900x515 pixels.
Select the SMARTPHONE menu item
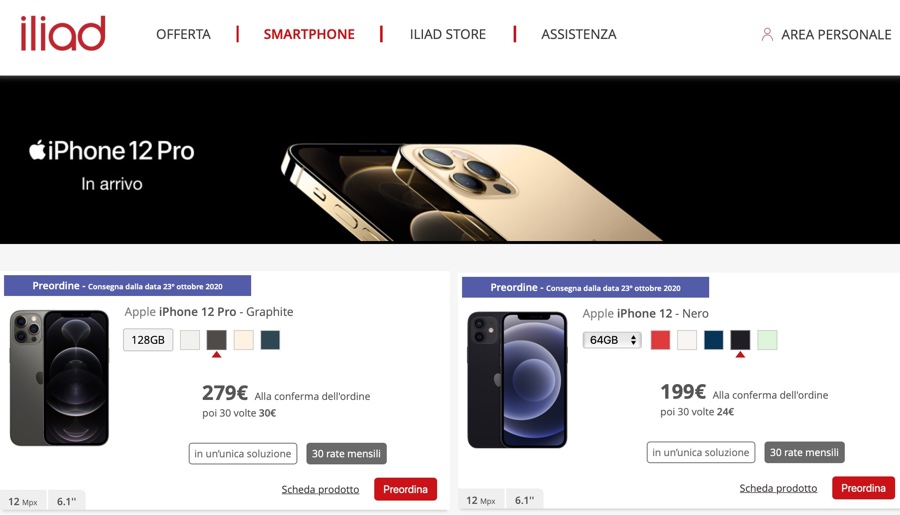(x=309, y=34)
